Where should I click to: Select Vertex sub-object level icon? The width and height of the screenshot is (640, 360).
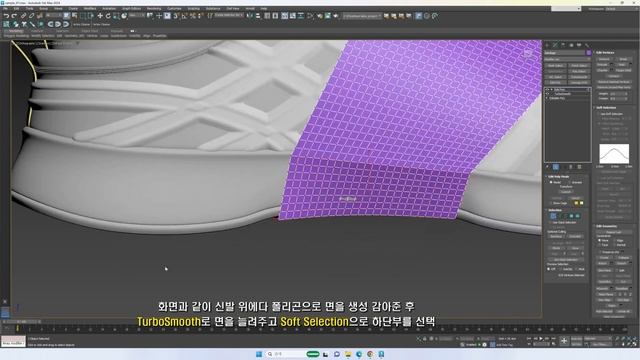click(x=553, y=216)
